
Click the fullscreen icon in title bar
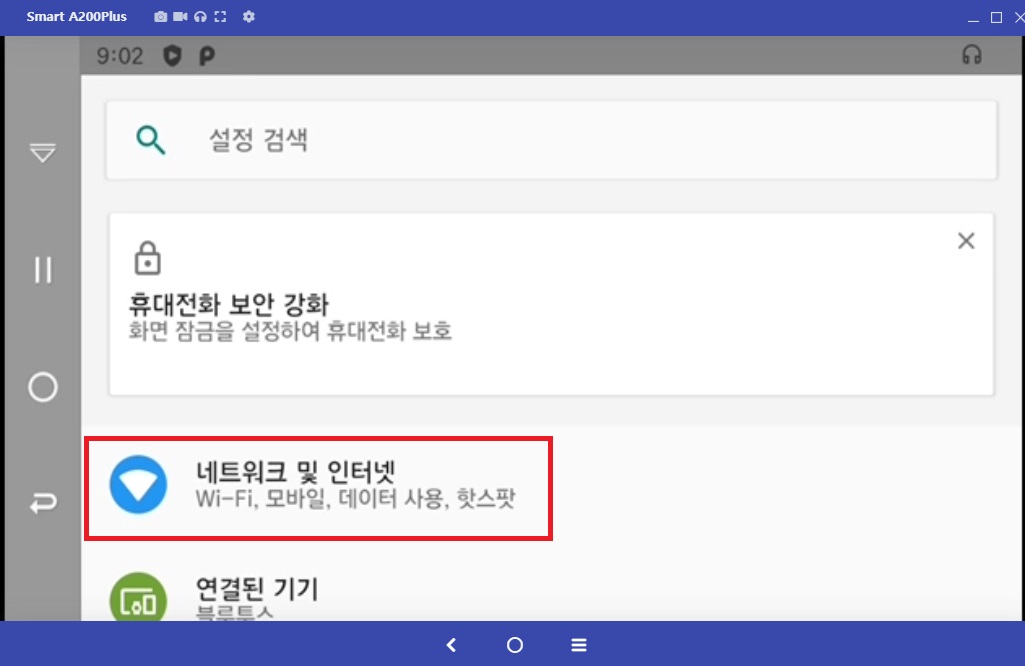[220, 17]
